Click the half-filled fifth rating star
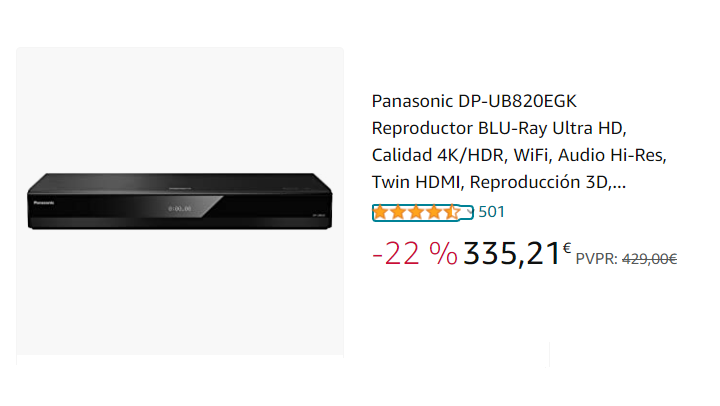 pyautogui.click(x=451, y=212)
